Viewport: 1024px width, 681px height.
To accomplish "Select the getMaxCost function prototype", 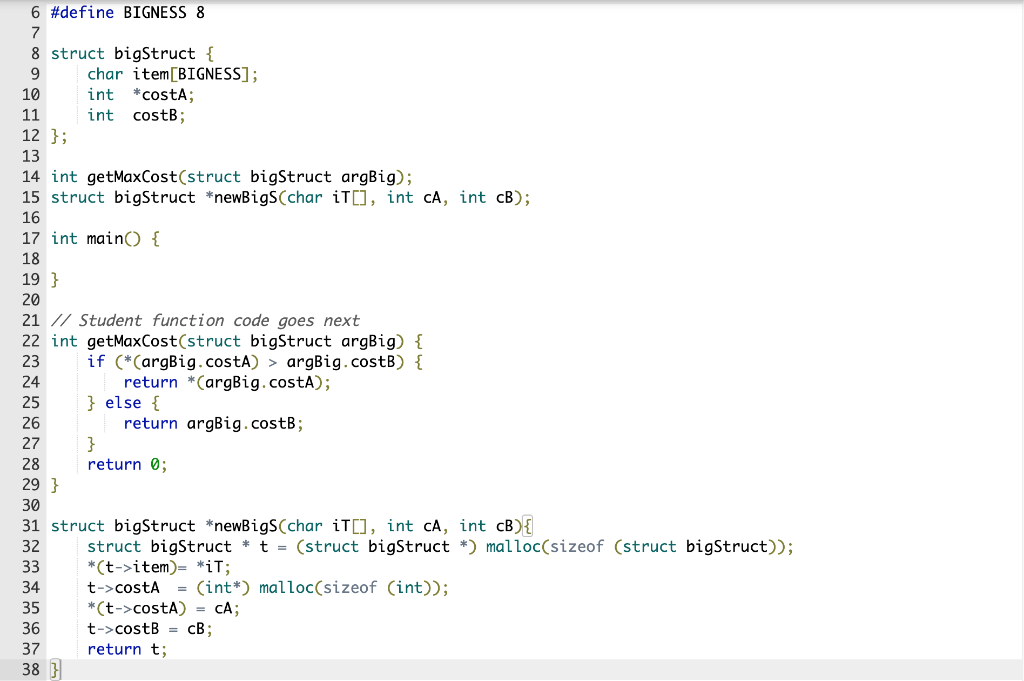I will coord(230,176).
